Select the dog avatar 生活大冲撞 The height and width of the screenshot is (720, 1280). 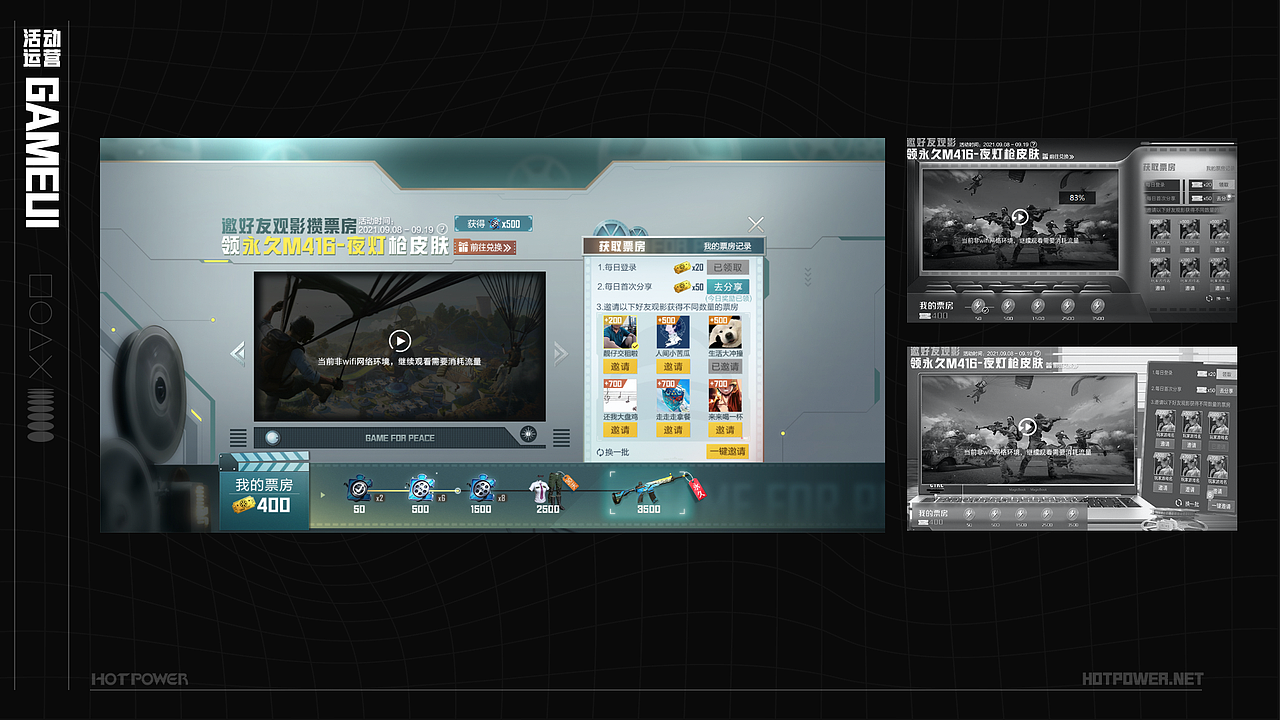click(x=725, y=332)
